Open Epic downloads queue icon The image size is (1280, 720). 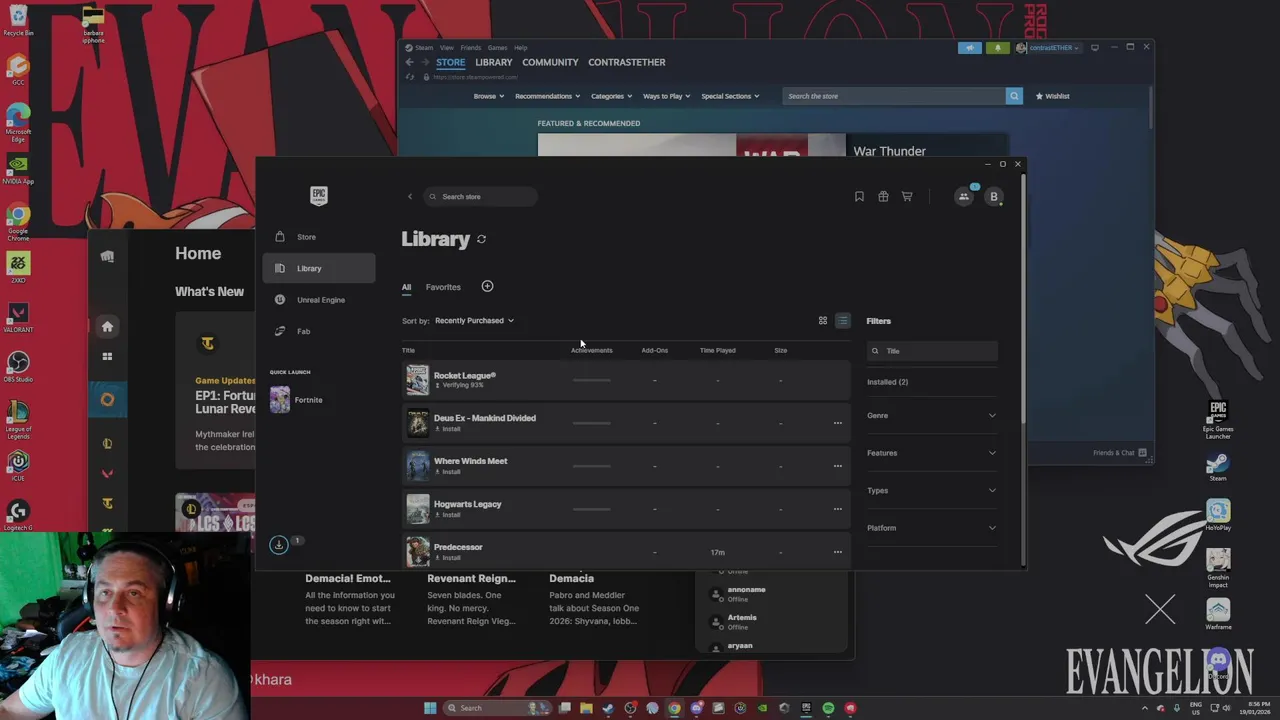point(279,544)
